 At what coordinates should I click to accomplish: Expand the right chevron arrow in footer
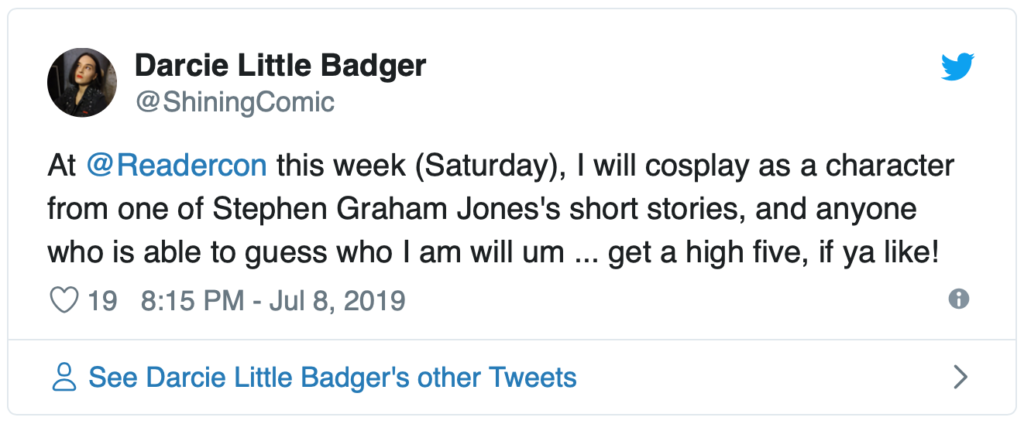pos(961,377)
